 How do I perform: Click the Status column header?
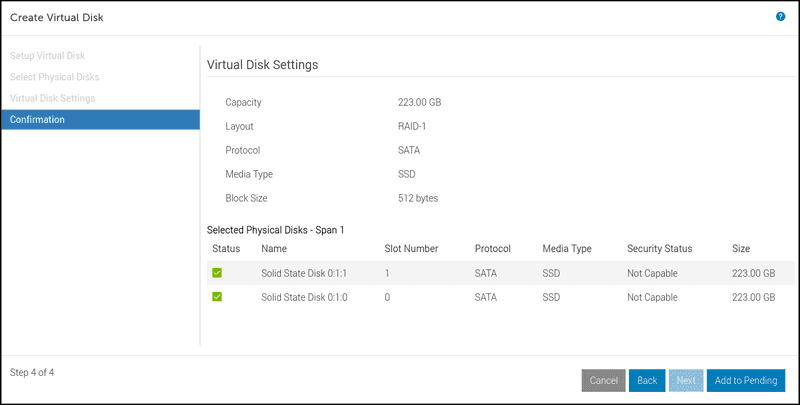225,248
